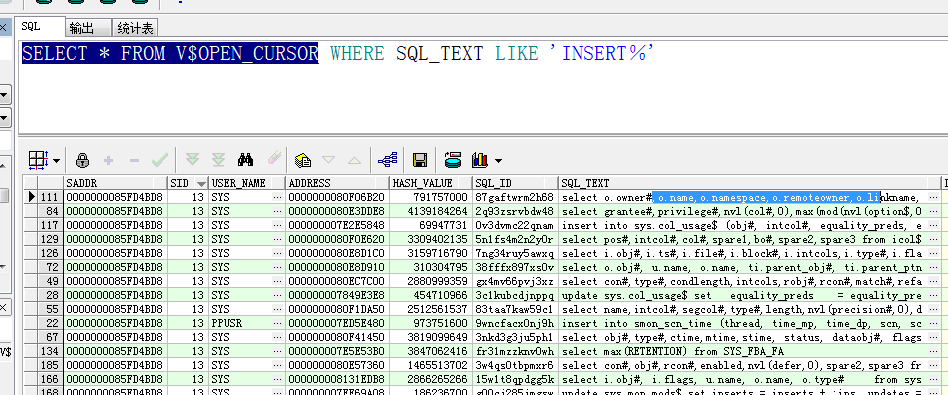
Task: Select row indicator 84
Action: click(x=51, y=211)
